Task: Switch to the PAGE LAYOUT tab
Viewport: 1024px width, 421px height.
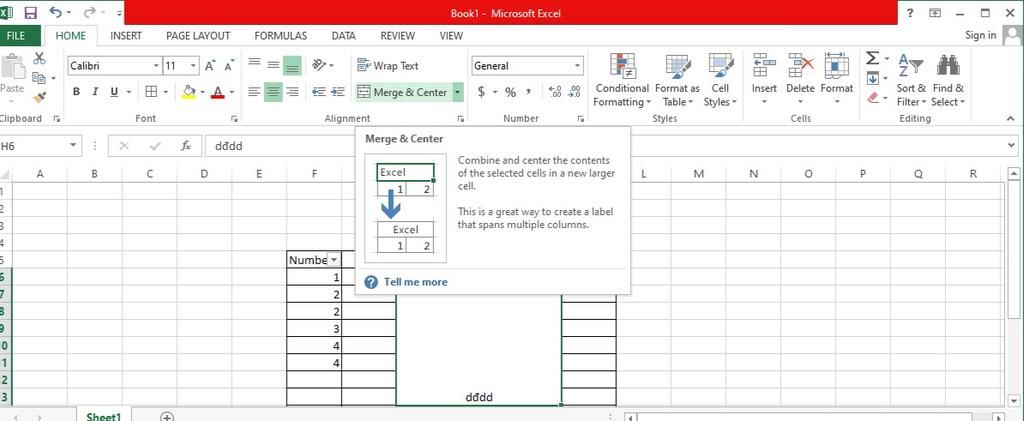Action: [198, 36]
